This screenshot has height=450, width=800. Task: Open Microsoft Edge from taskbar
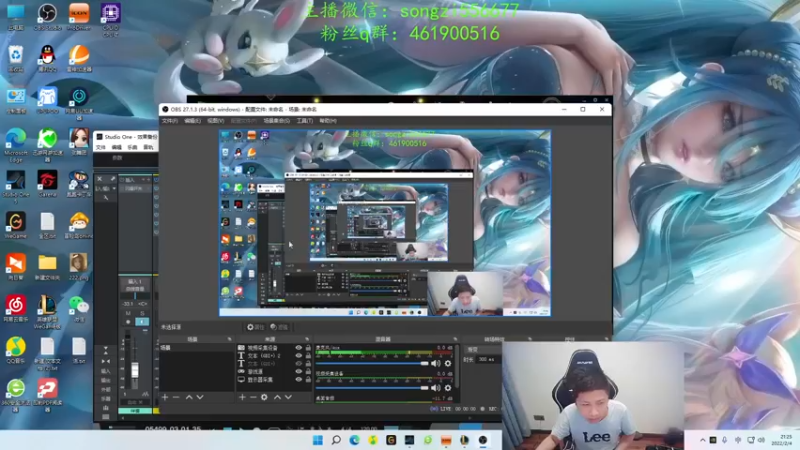354,440
